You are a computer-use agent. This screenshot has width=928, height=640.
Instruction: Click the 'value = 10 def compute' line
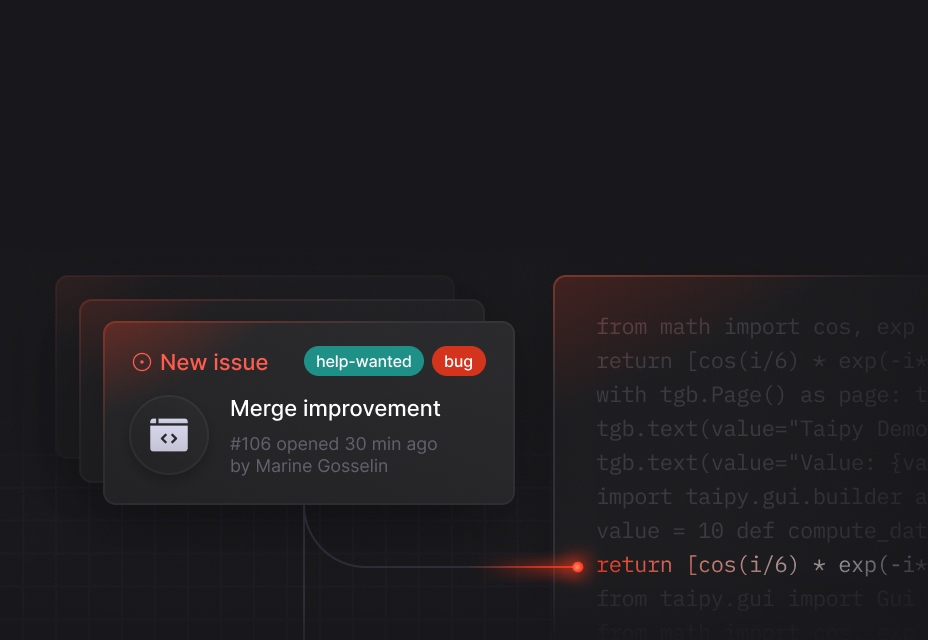pos(760,531)
